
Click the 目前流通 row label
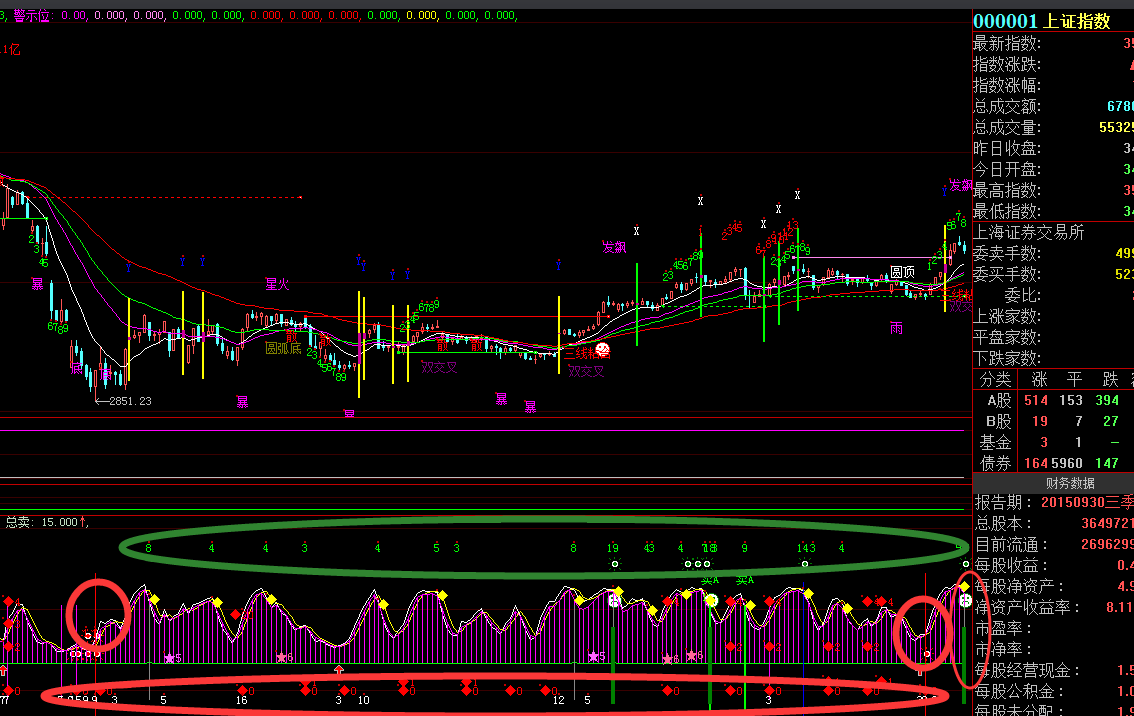click(x=1012, y=545)
